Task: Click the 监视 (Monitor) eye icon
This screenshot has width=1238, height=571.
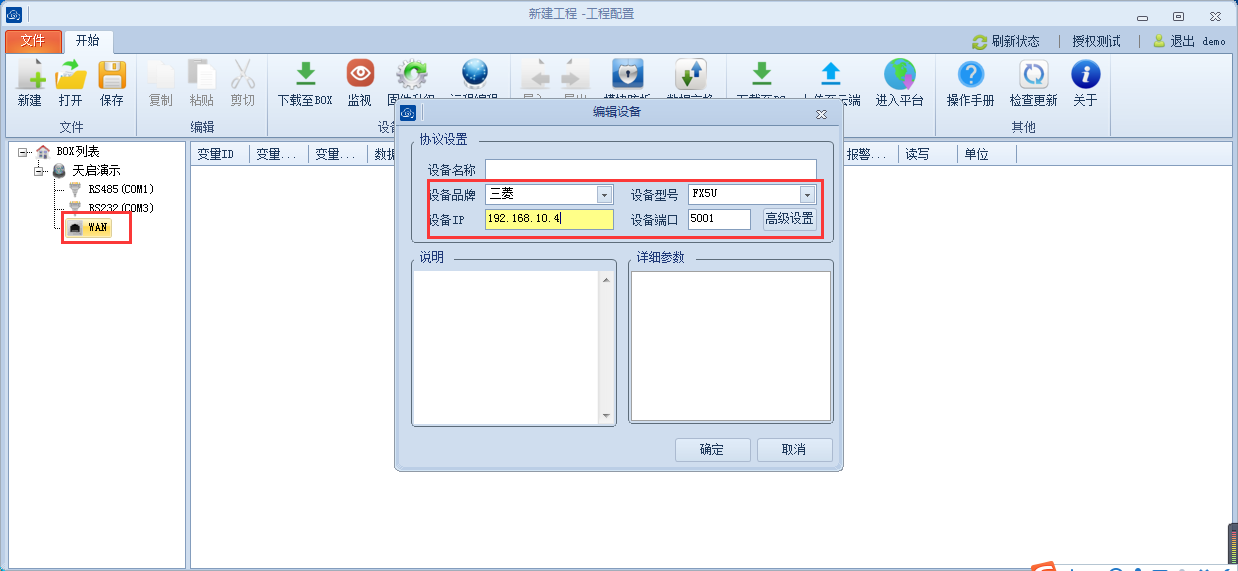Action: tap(360, 75)
